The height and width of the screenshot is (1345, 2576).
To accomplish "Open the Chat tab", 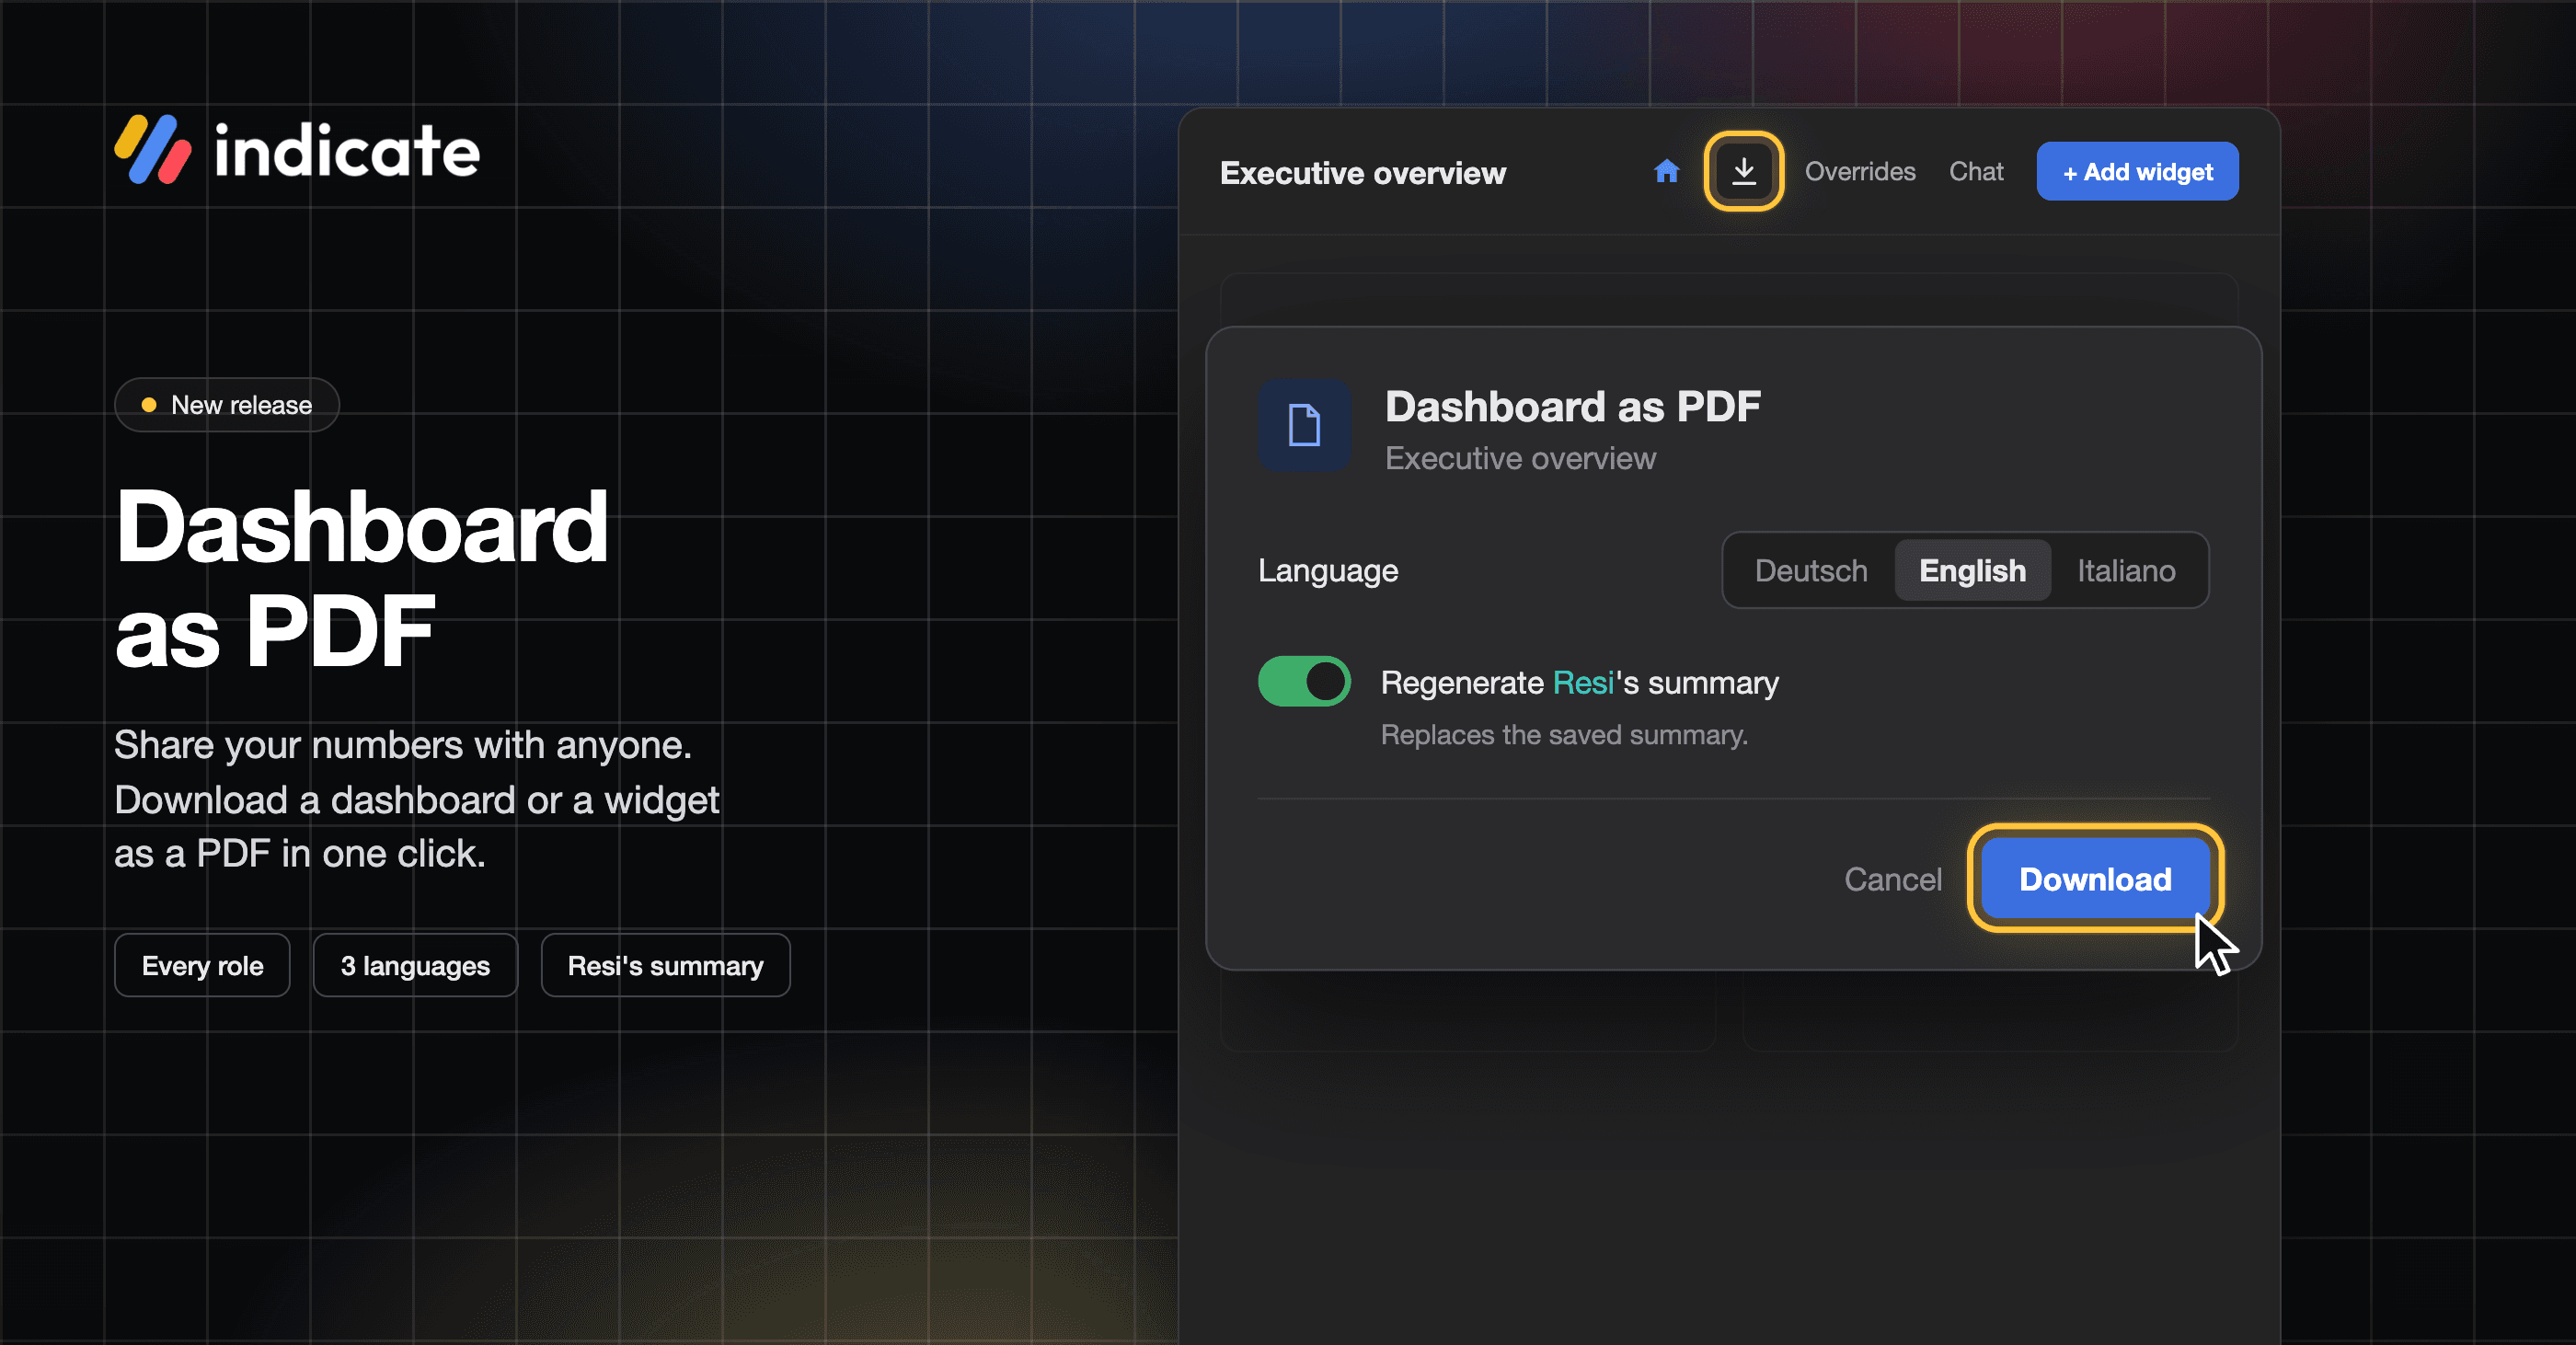I will click(1976, 172).
